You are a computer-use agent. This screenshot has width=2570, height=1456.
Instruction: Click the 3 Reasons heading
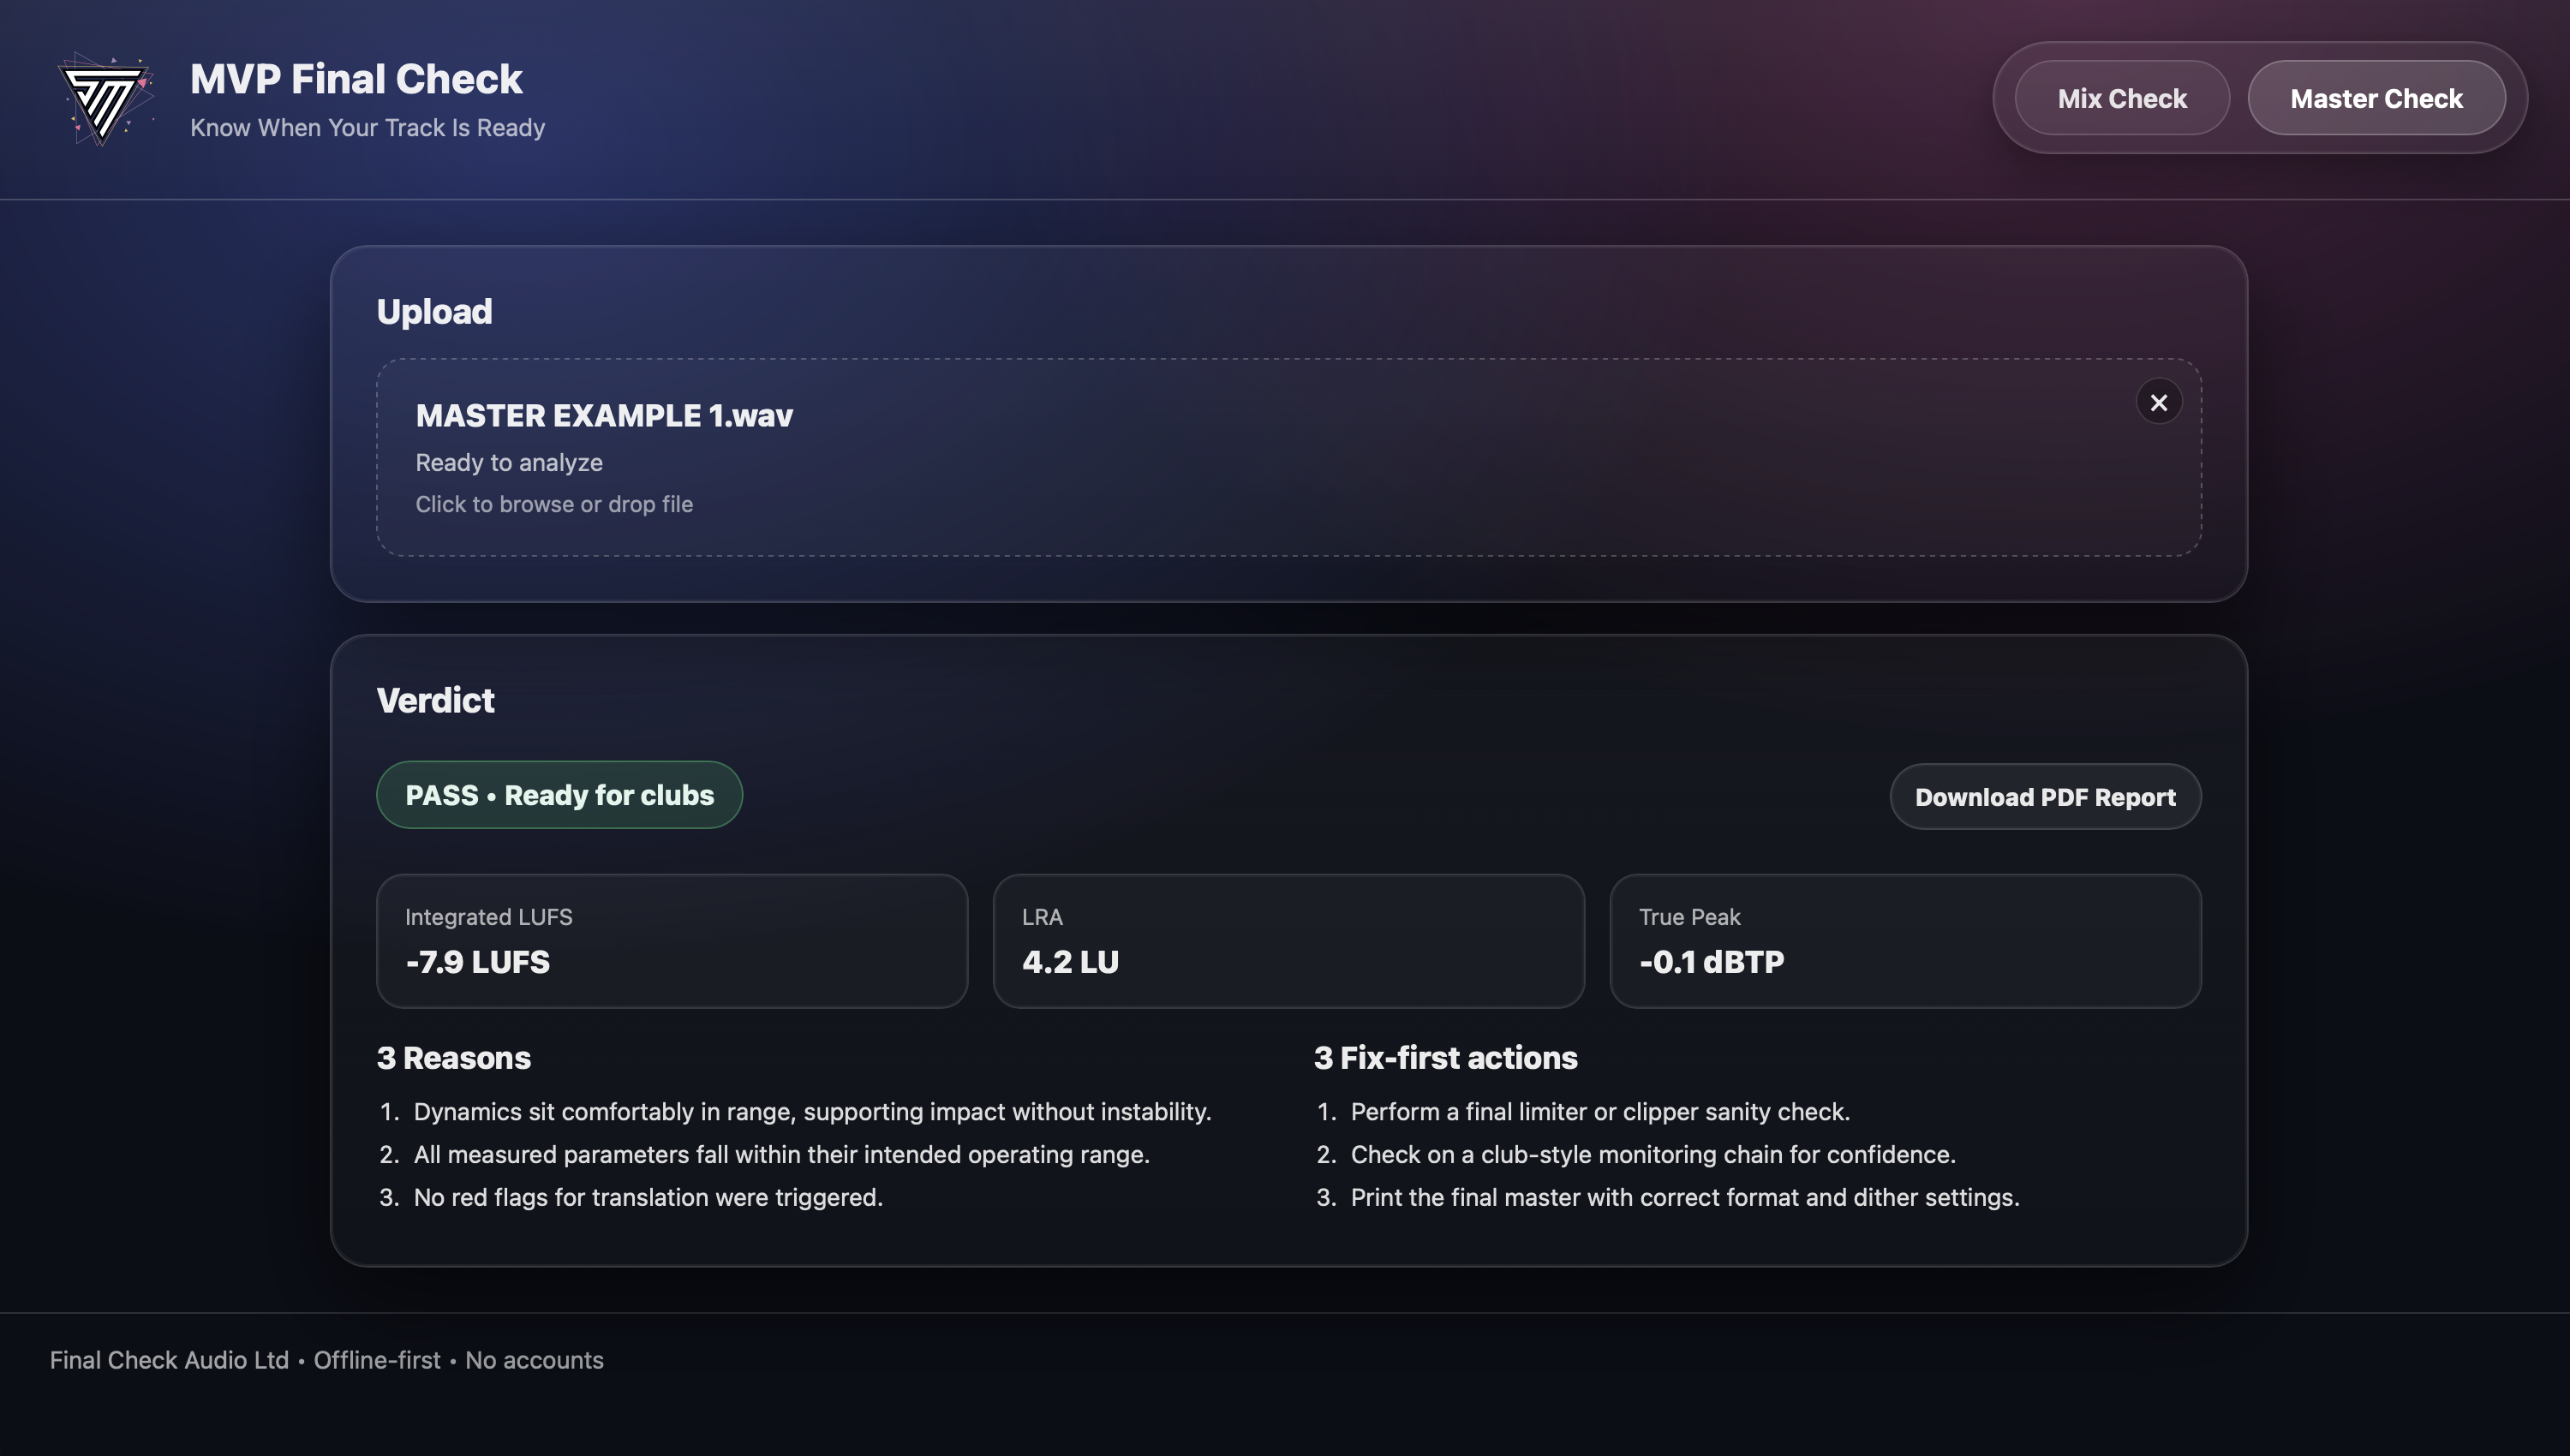[453, 1058]
